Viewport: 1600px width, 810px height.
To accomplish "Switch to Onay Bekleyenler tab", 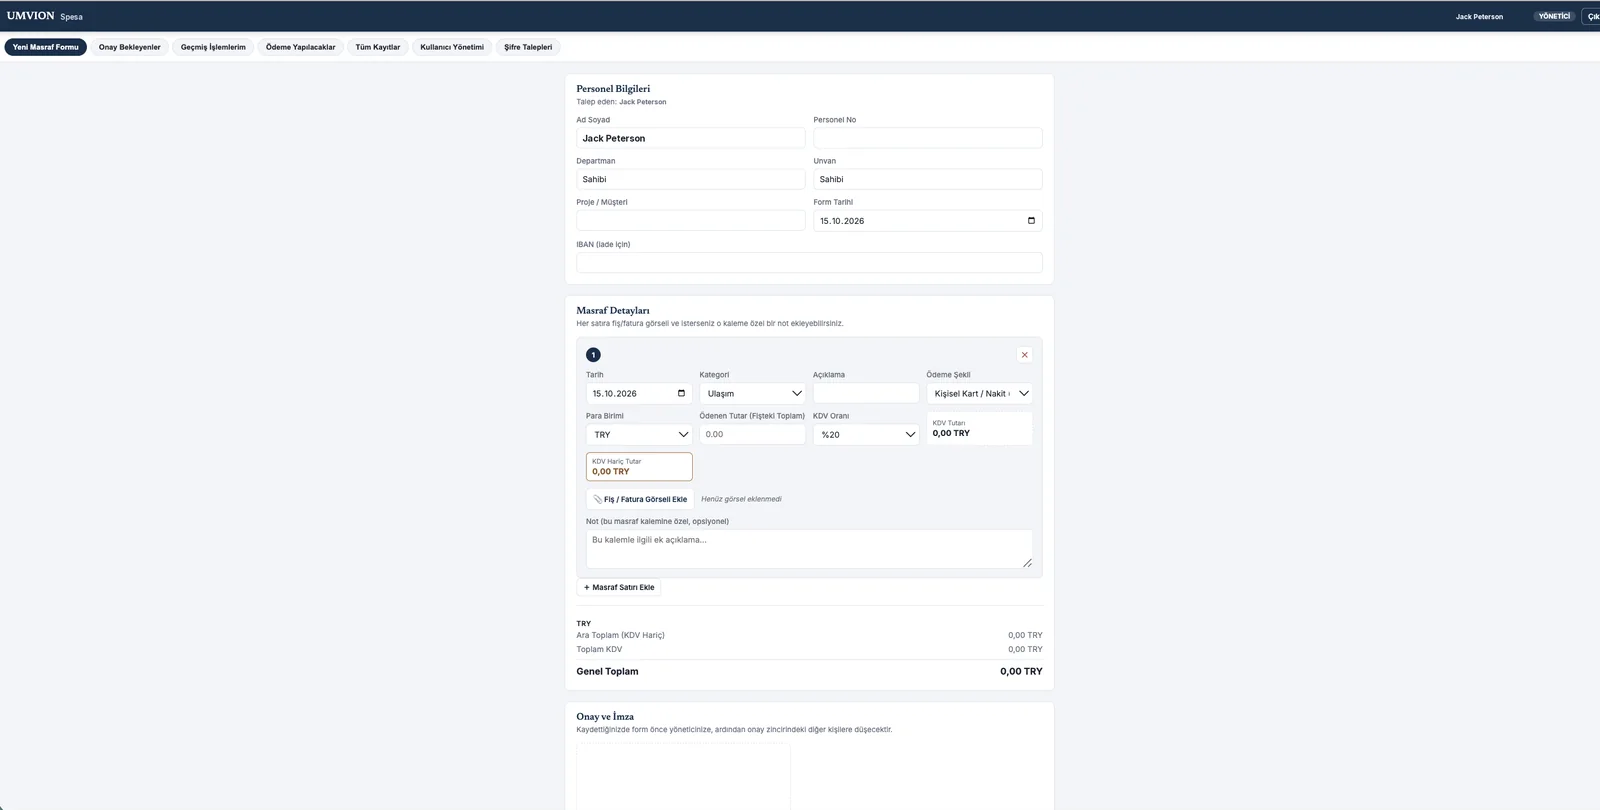I will pyautogui.click(x=129, y=47).
